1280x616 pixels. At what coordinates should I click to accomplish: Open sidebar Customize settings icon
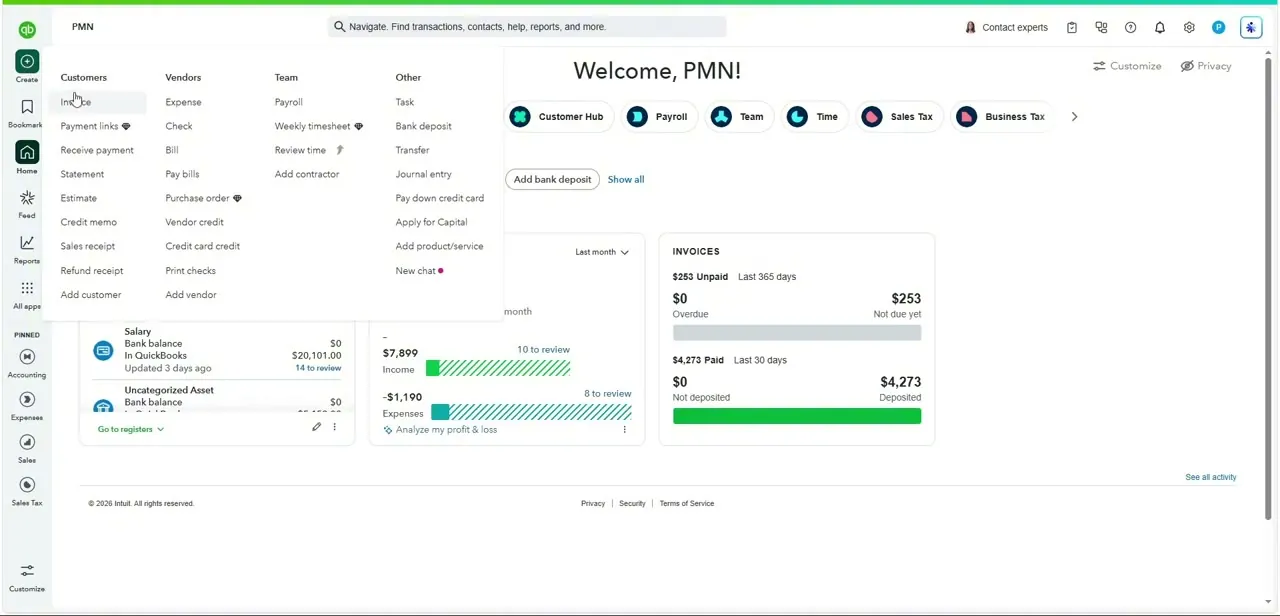pyautogui.click(x=27, y=571)
